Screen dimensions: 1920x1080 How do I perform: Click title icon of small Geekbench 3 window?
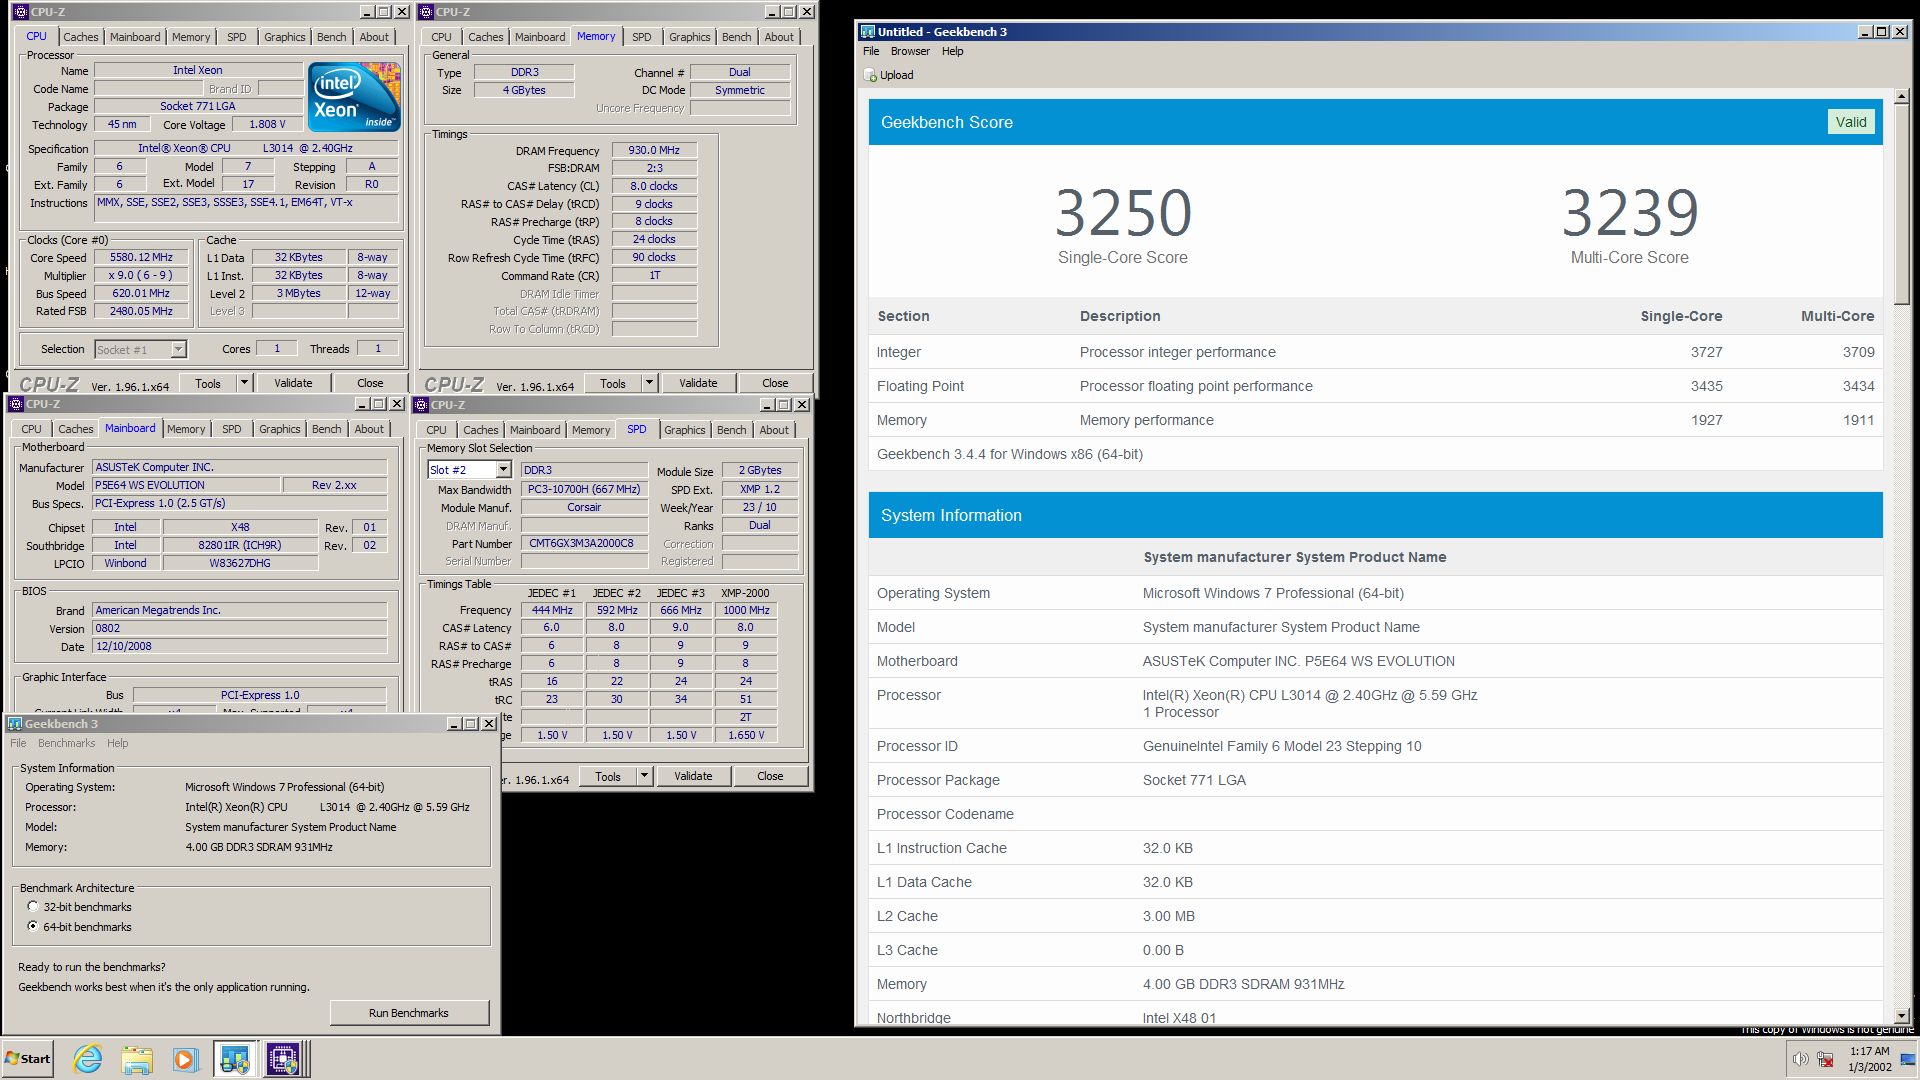click(15, 724)
